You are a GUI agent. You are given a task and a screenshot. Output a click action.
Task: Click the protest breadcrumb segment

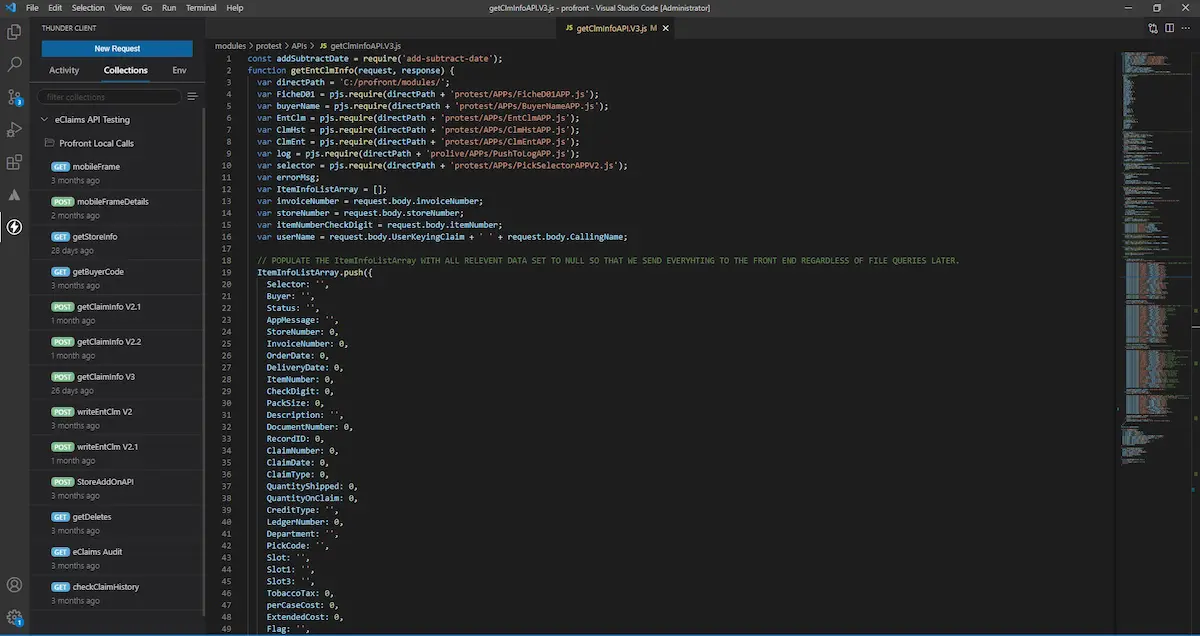[x=269, y=46]
